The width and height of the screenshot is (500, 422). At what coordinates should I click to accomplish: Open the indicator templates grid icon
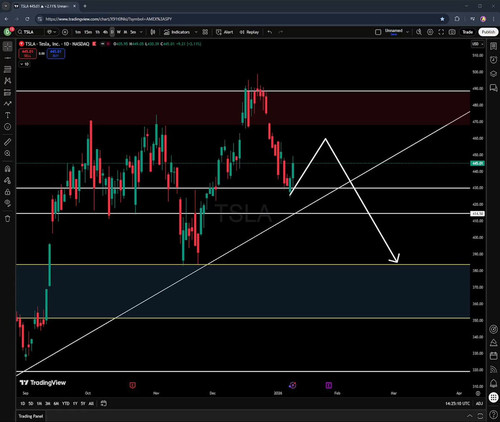click(205, 32)
